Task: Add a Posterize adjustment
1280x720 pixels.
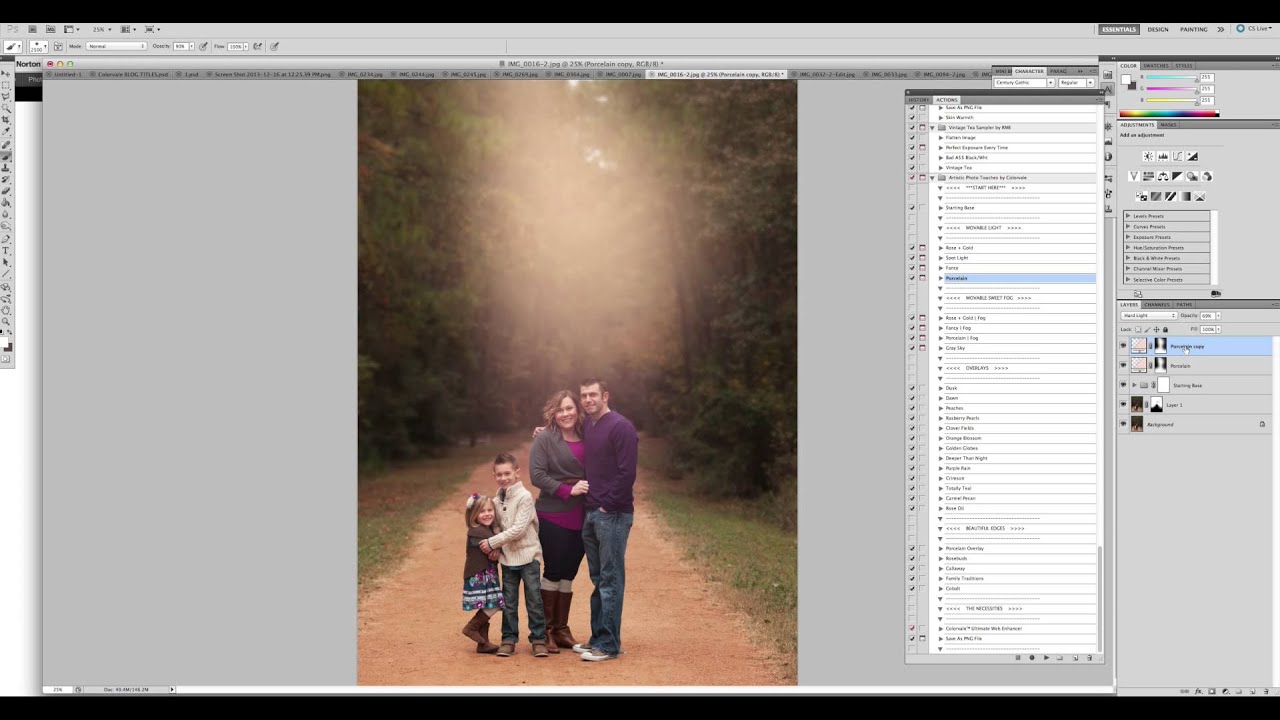Action: [x=1157, y=197]
